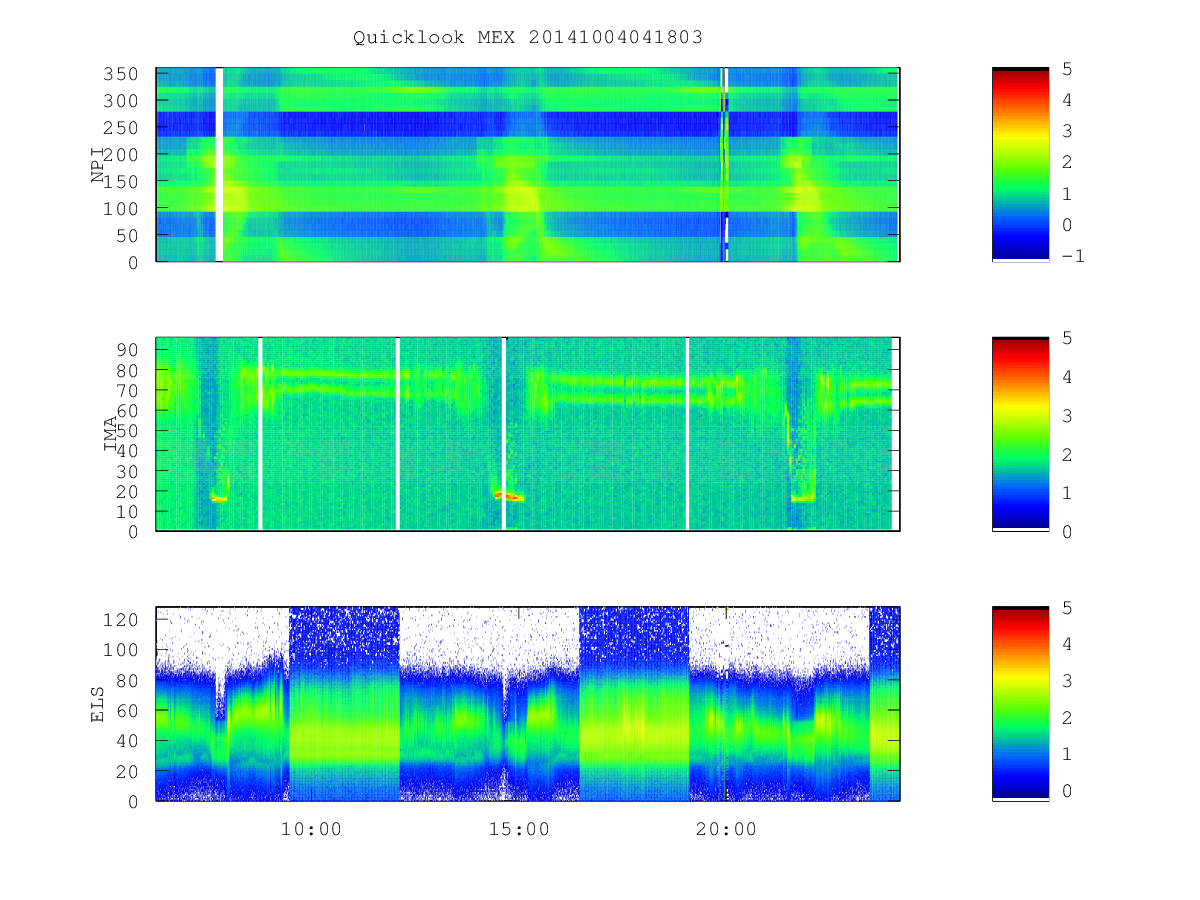Click the plot title Quicklook MEX 20141004041803
Image resolution: width=1200 pixels, height=900 pixels.
click(x=528, y=37)
